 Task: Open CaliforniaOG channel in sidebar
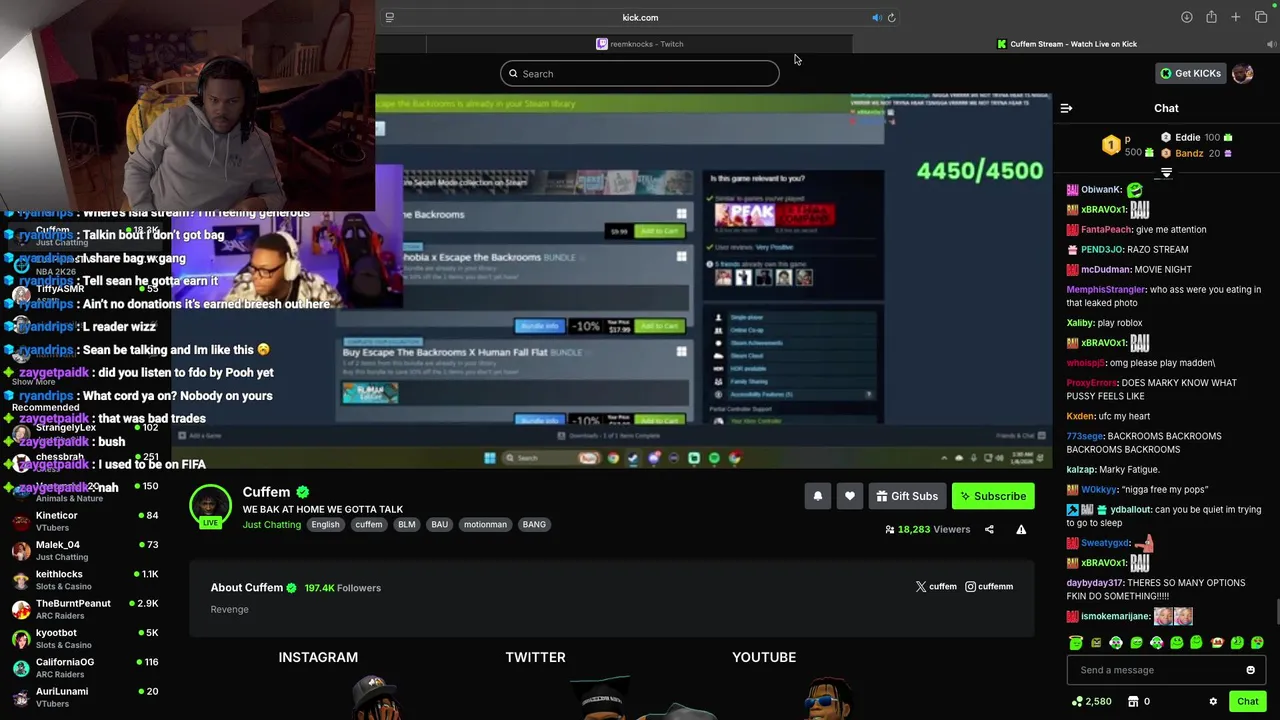point(85,668)
